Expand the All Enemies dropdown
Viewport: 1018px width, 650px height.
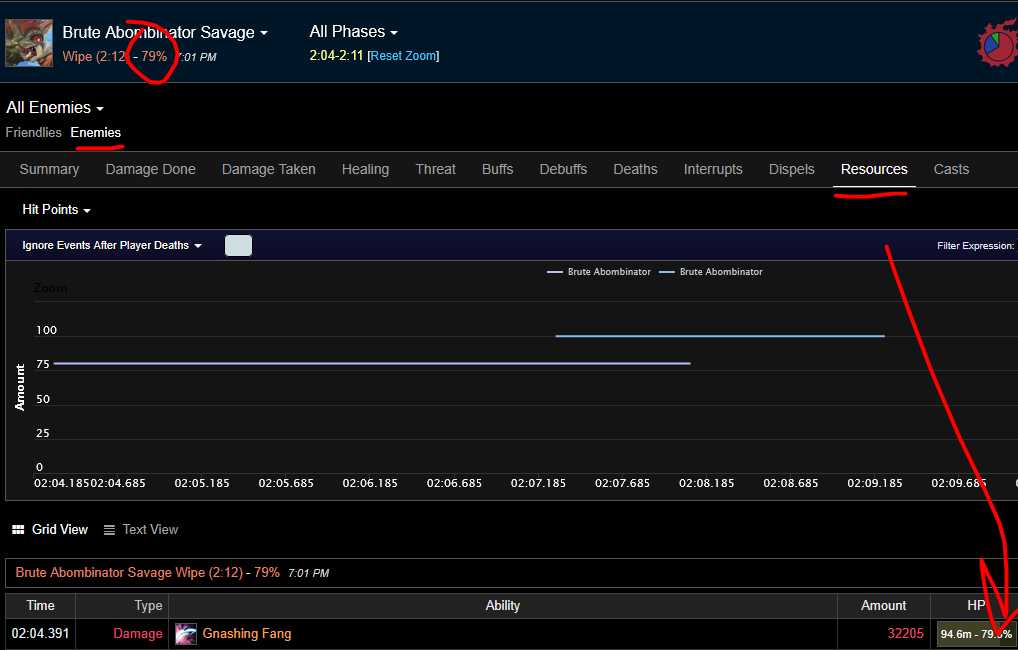pos(55,107)
